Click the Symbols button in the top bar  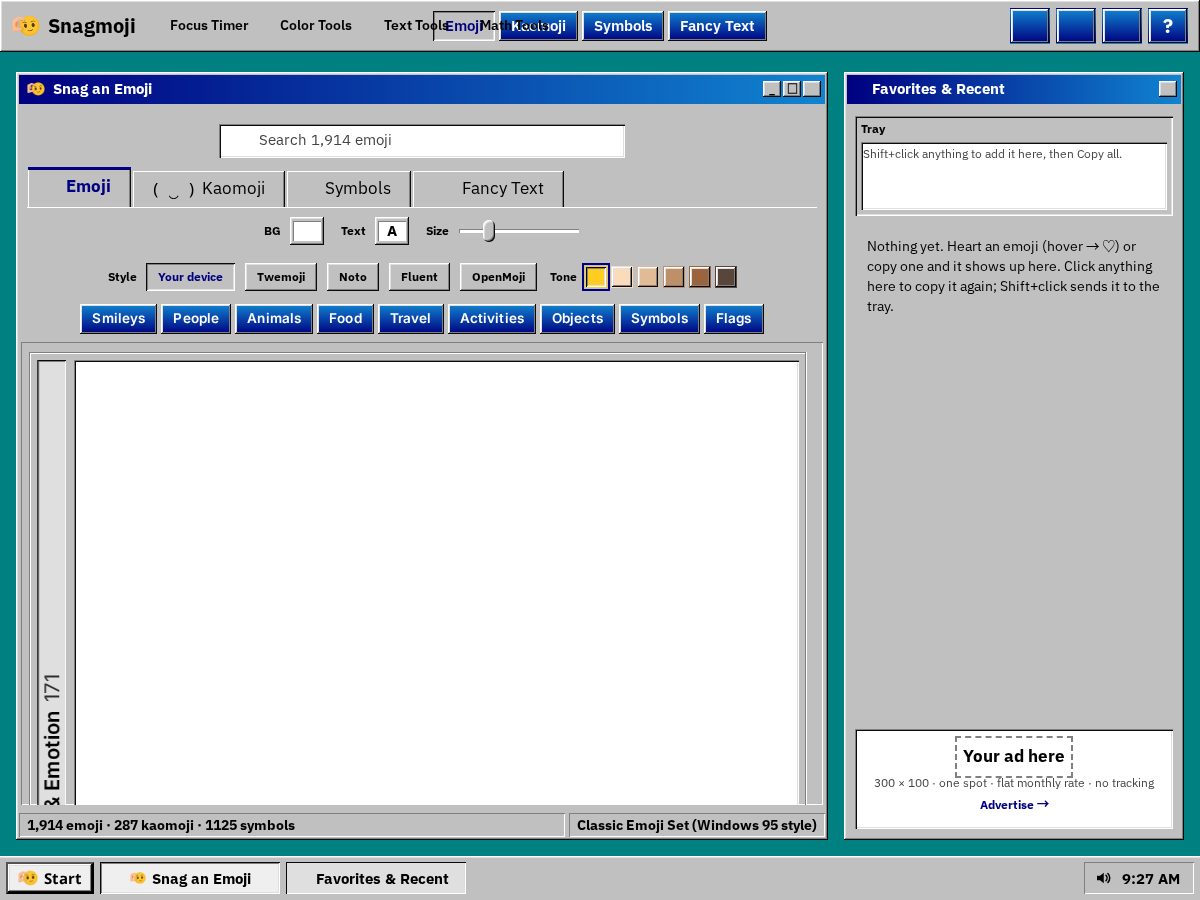pos(623,26)
